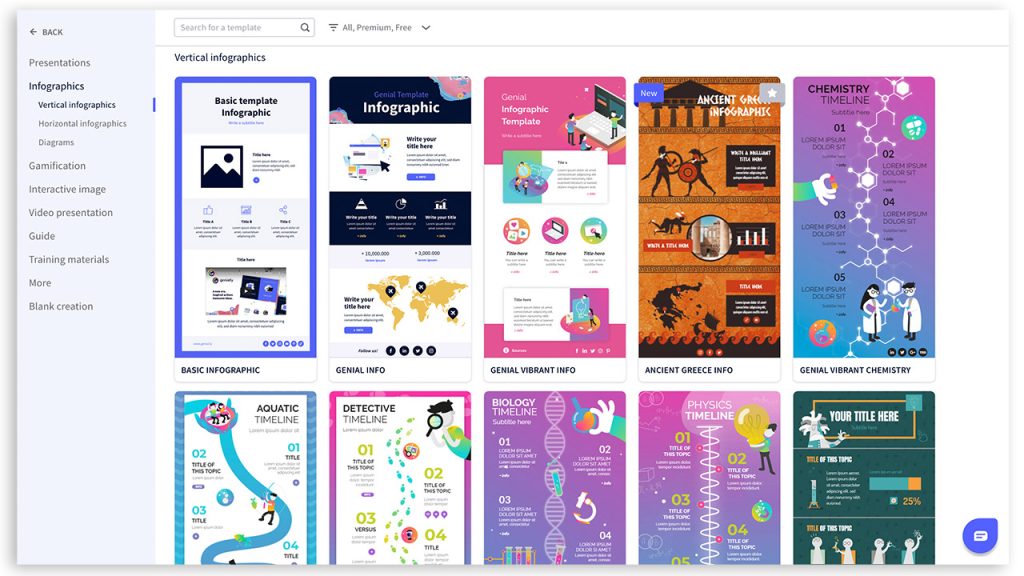The width and height of the screenshot is (1024, 576).
Task: Click the 'BASIC INFOGRAPHIC' caption
Action: click(220, 370)
